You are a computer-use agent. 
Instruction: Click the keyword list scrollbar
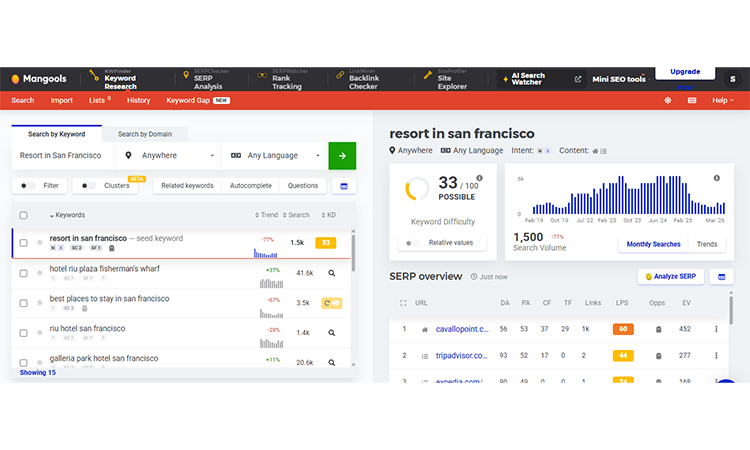click(x=353, y=252)
